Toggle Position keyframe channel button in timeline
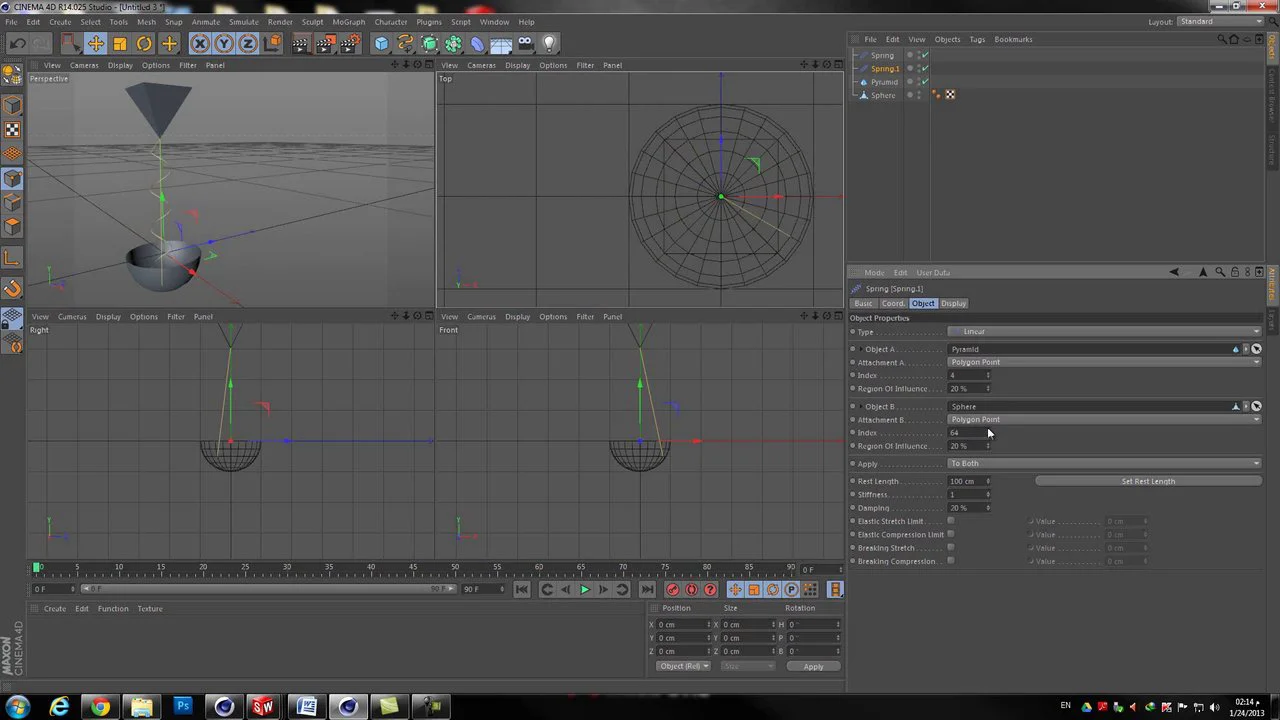 point(735,589)
